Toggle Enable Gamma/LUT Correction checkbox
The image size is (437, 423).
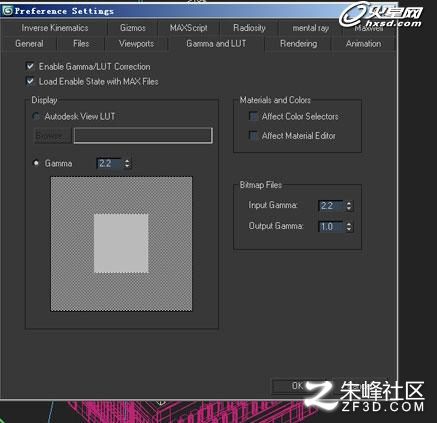pos(30,66)
